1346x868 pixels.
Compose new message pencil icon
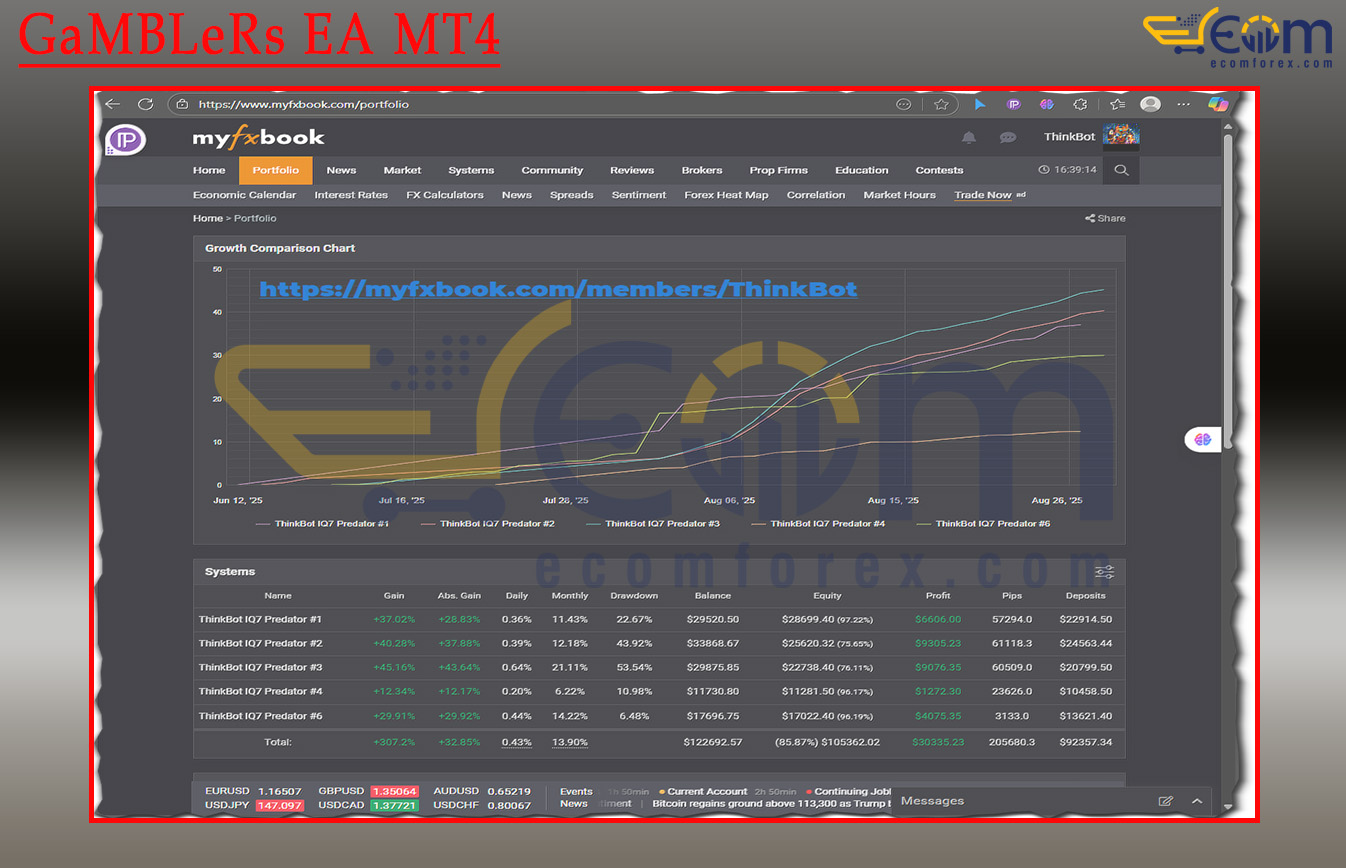[1165, 801]
